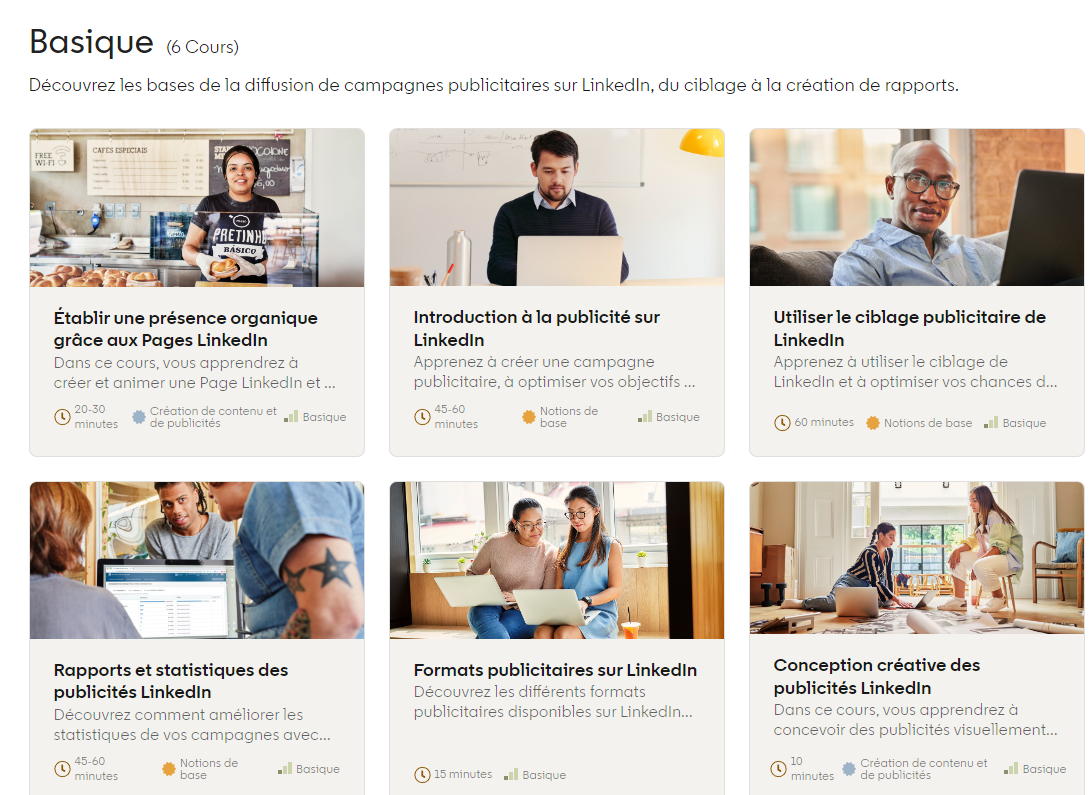
Task: Click the thumbnail of man with glasses
Action: pyautogui.click(x=916, y=207)
